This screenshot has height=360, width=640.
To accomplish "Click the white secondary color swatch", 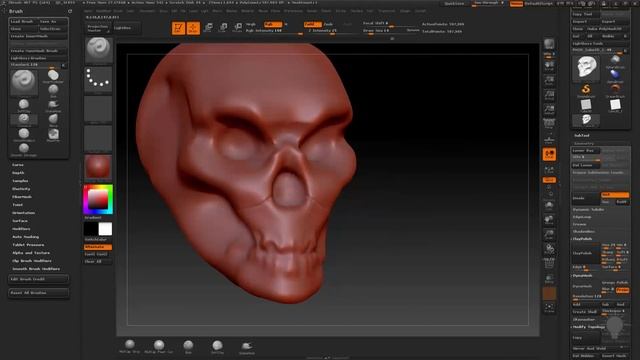I will pyautogui.click(x=105, y=229).
